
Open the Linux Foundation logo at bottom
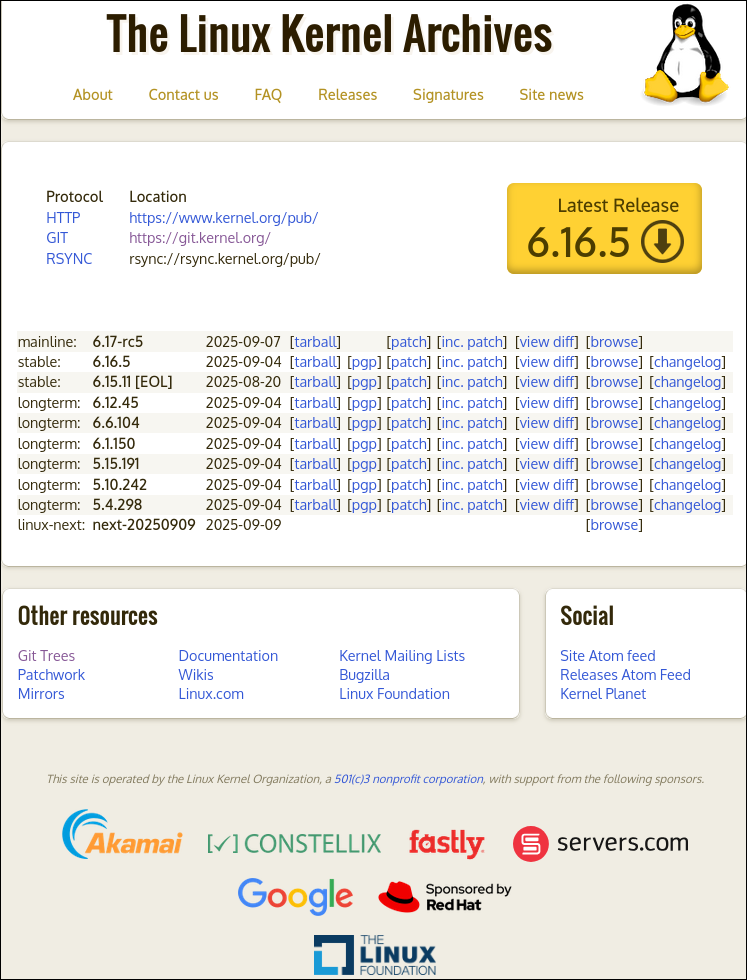coord(374,955)
